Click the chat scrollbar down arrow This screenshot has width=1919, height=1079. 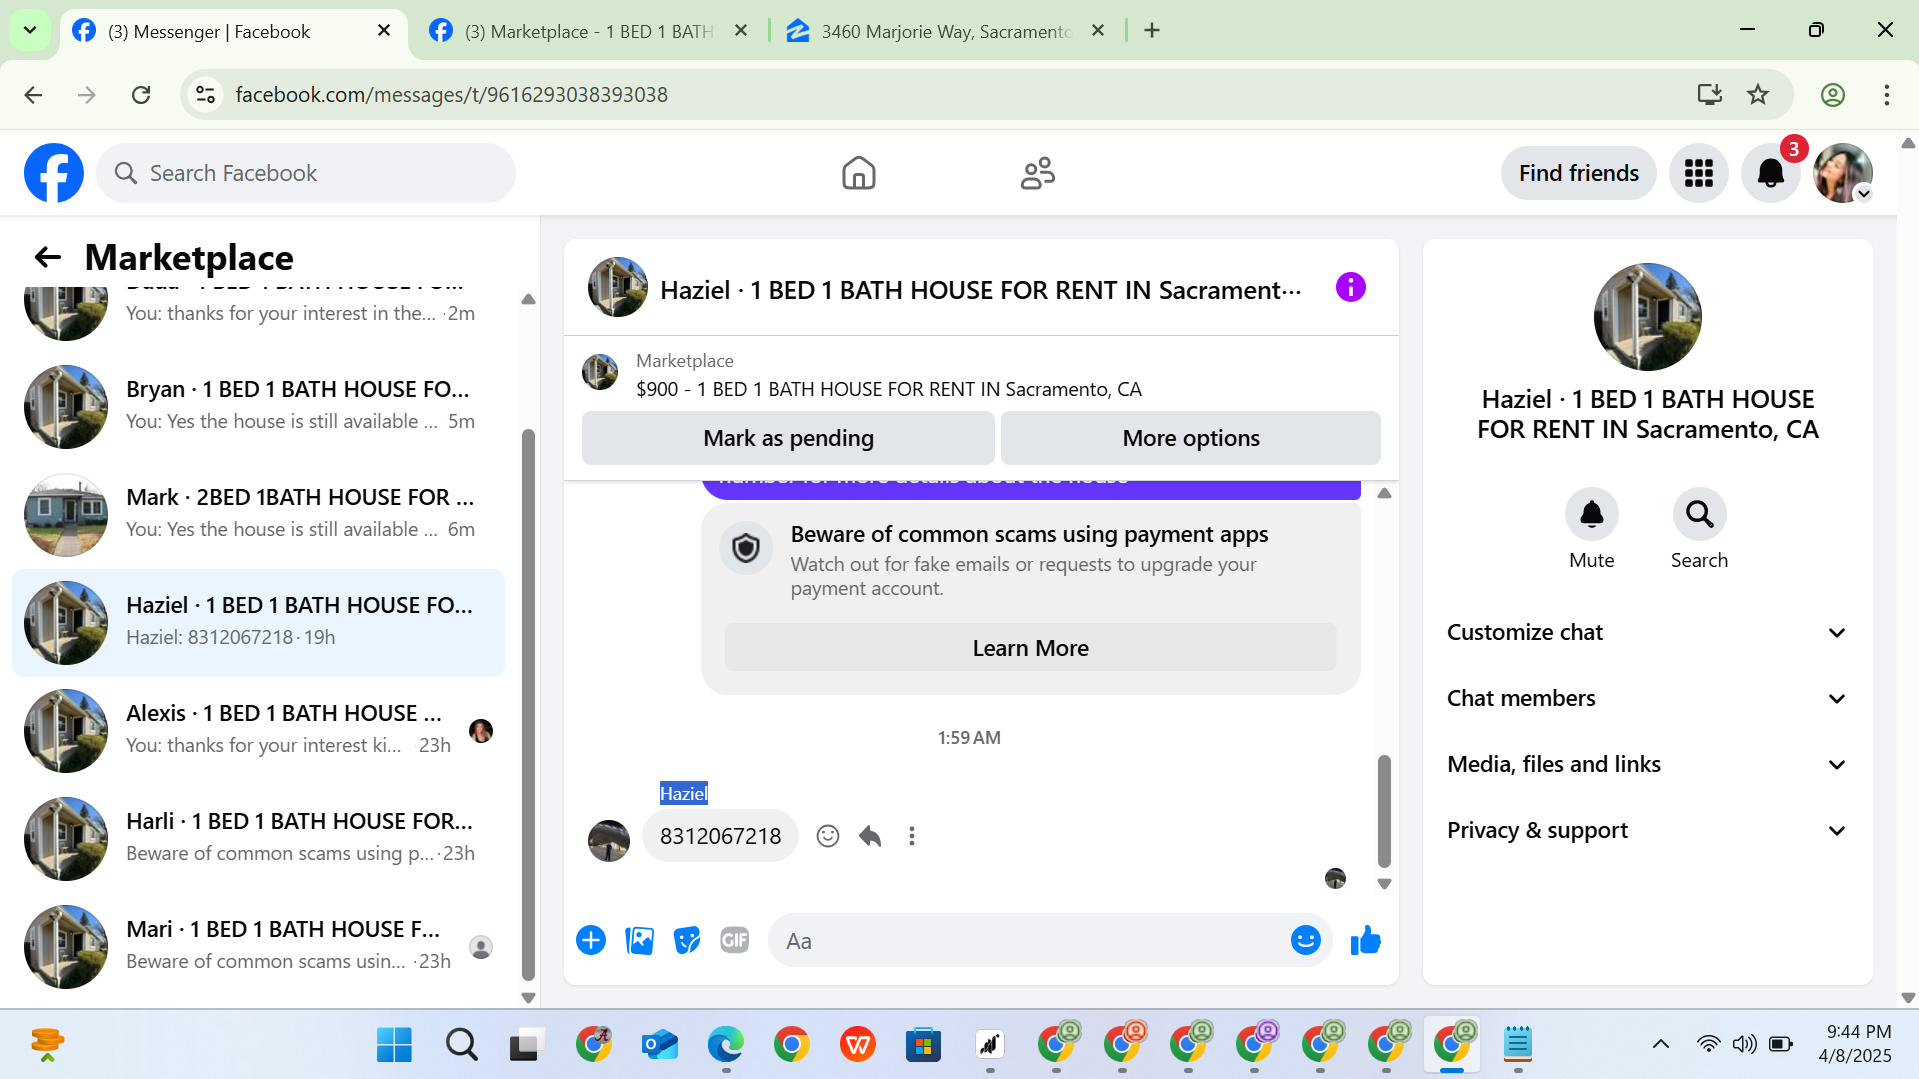click(x=1384, y=884)
